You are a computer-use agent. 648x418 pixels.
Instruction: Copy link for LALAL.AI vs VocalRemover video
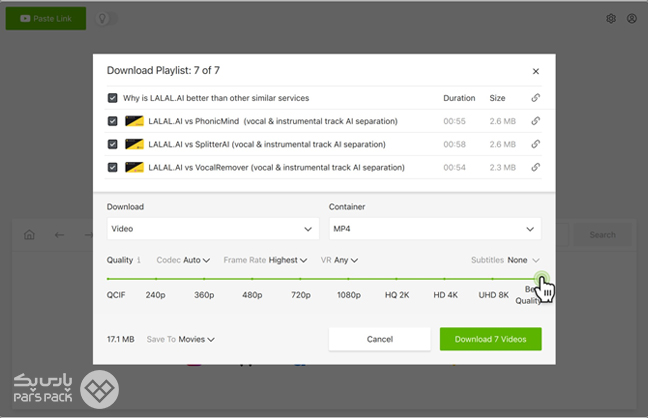pyautogui.click(x=536, y=167)
